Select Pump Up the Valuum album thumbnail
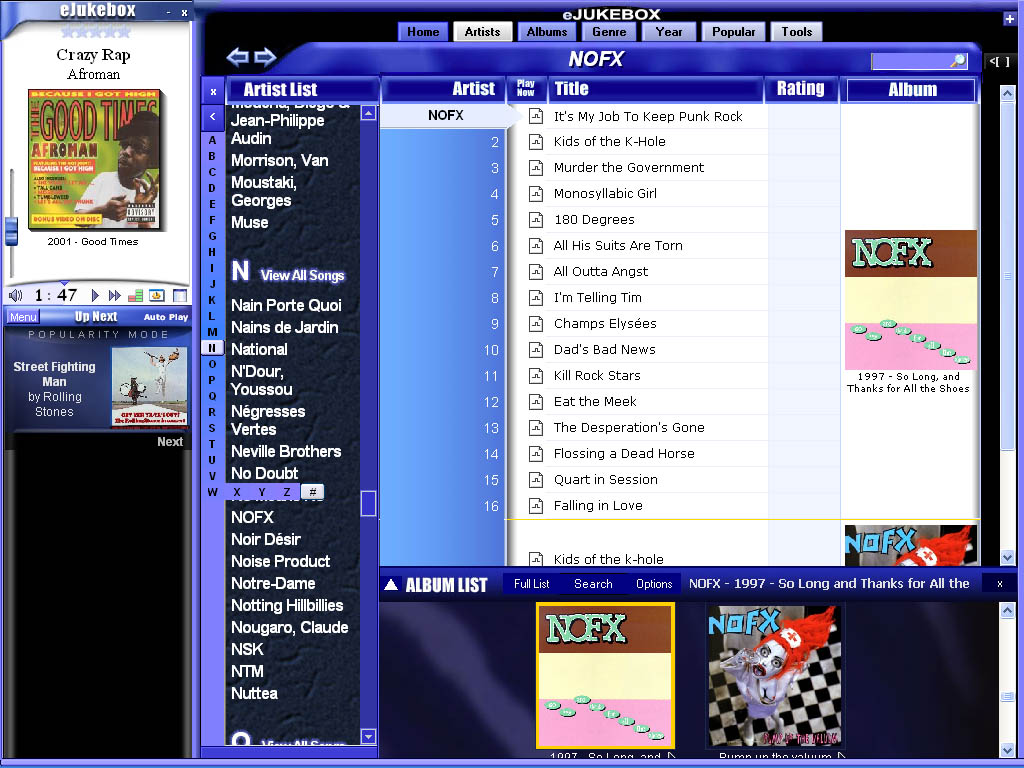The height and width of the screenshot is (768, 1024). point(773,675)
